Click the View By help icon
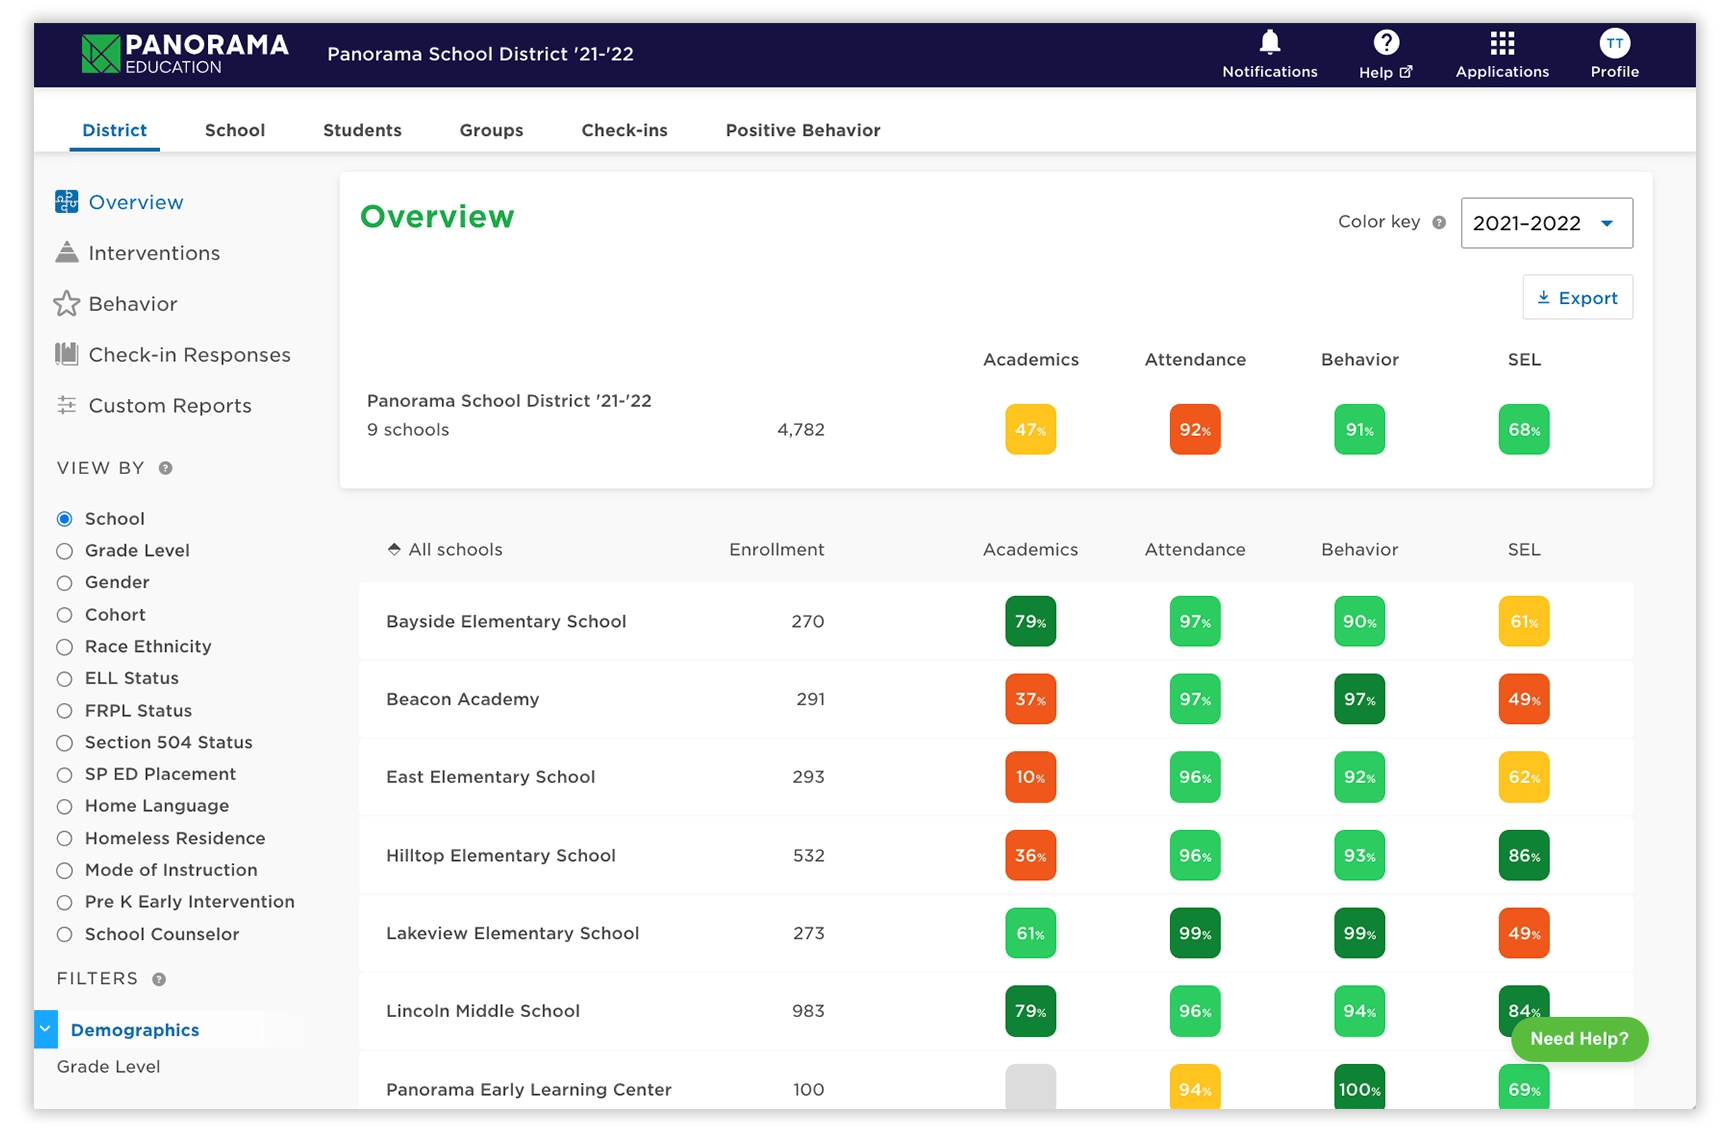 pyautogui.click(x=166, y=468)
